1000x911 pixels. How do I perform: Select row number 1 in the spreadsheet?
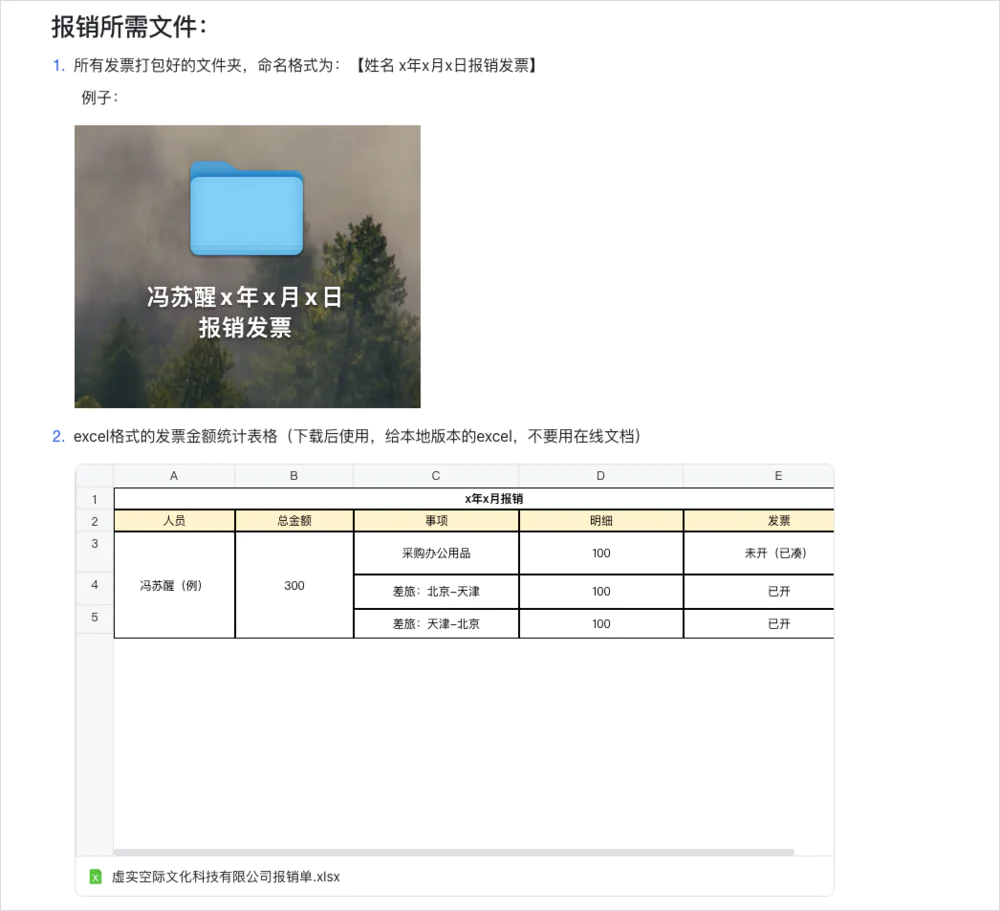coord(94,498)
